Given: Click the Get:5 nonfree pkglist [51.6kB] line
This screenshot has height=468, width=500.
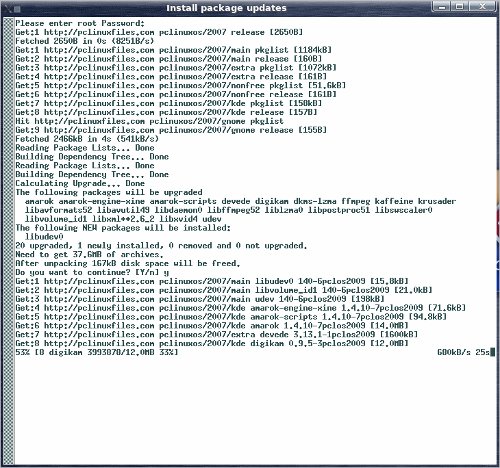Looking at the screenshot, I should point(180,85).
